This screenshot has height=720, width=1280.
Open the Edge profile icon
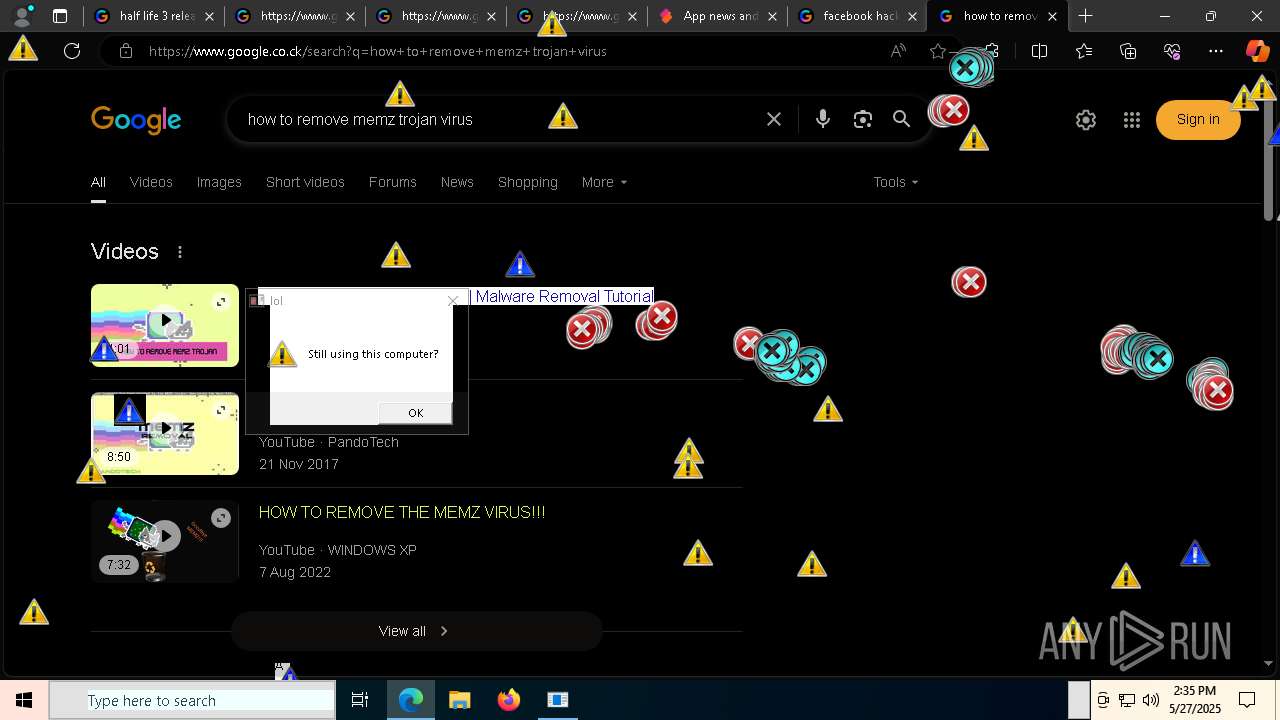(22, 16)
